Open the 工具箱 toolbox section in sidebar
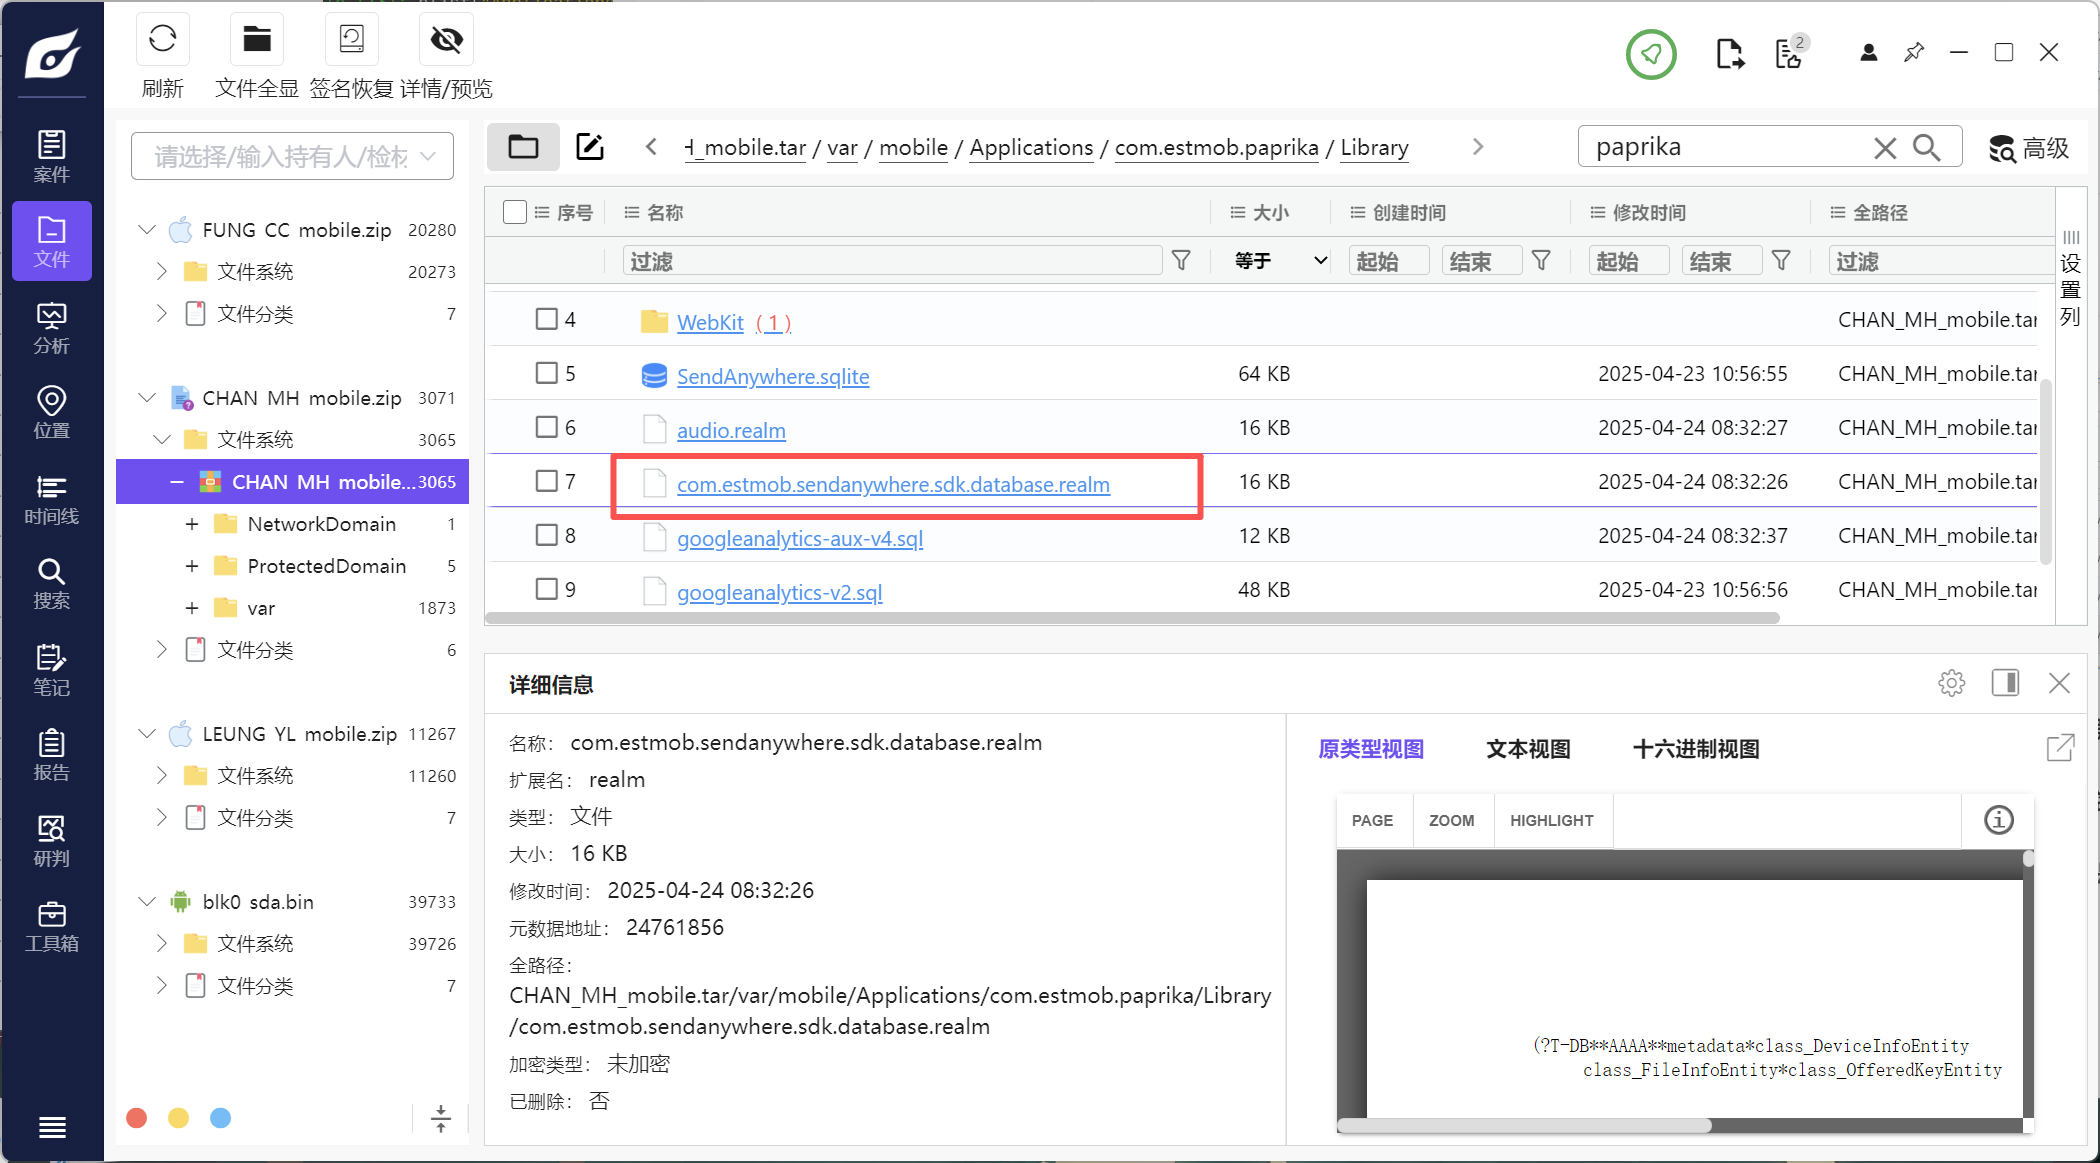Viewport: 2100px width, 1163px height. tap(52, 926)
